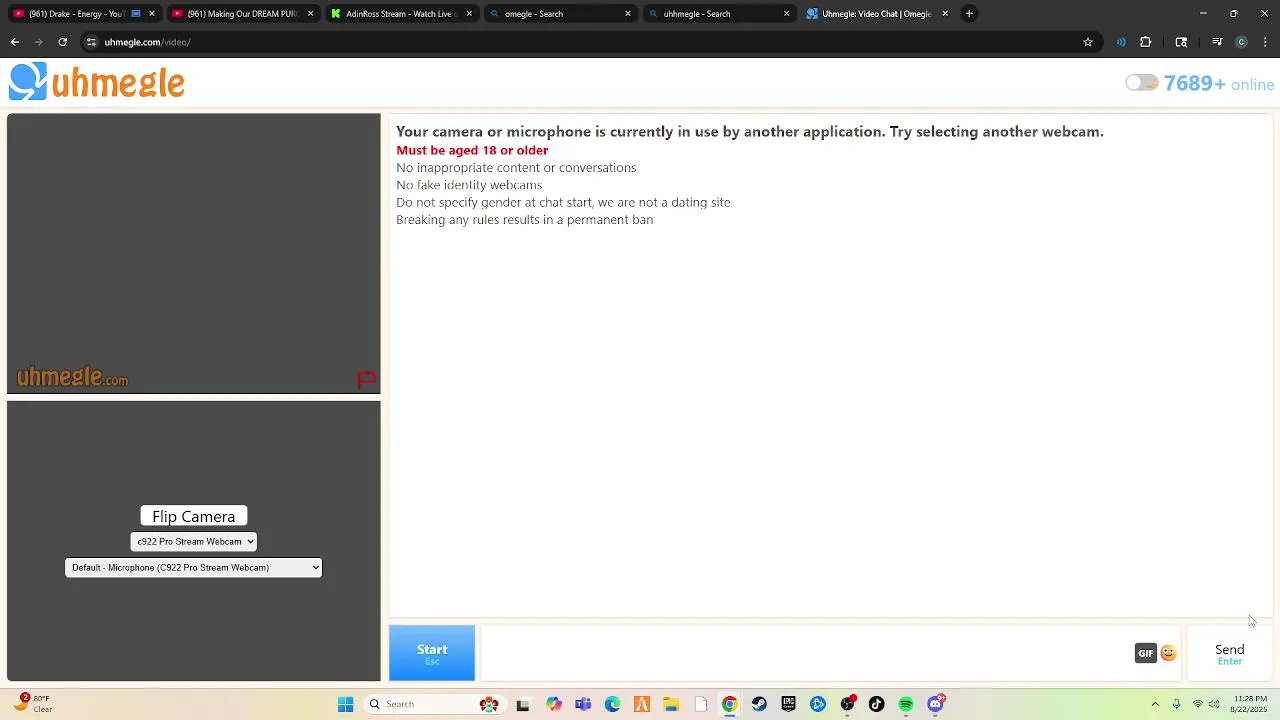Open TikTok from the taskbar
The image size is (1280, 720).
(x=877, y=704)
